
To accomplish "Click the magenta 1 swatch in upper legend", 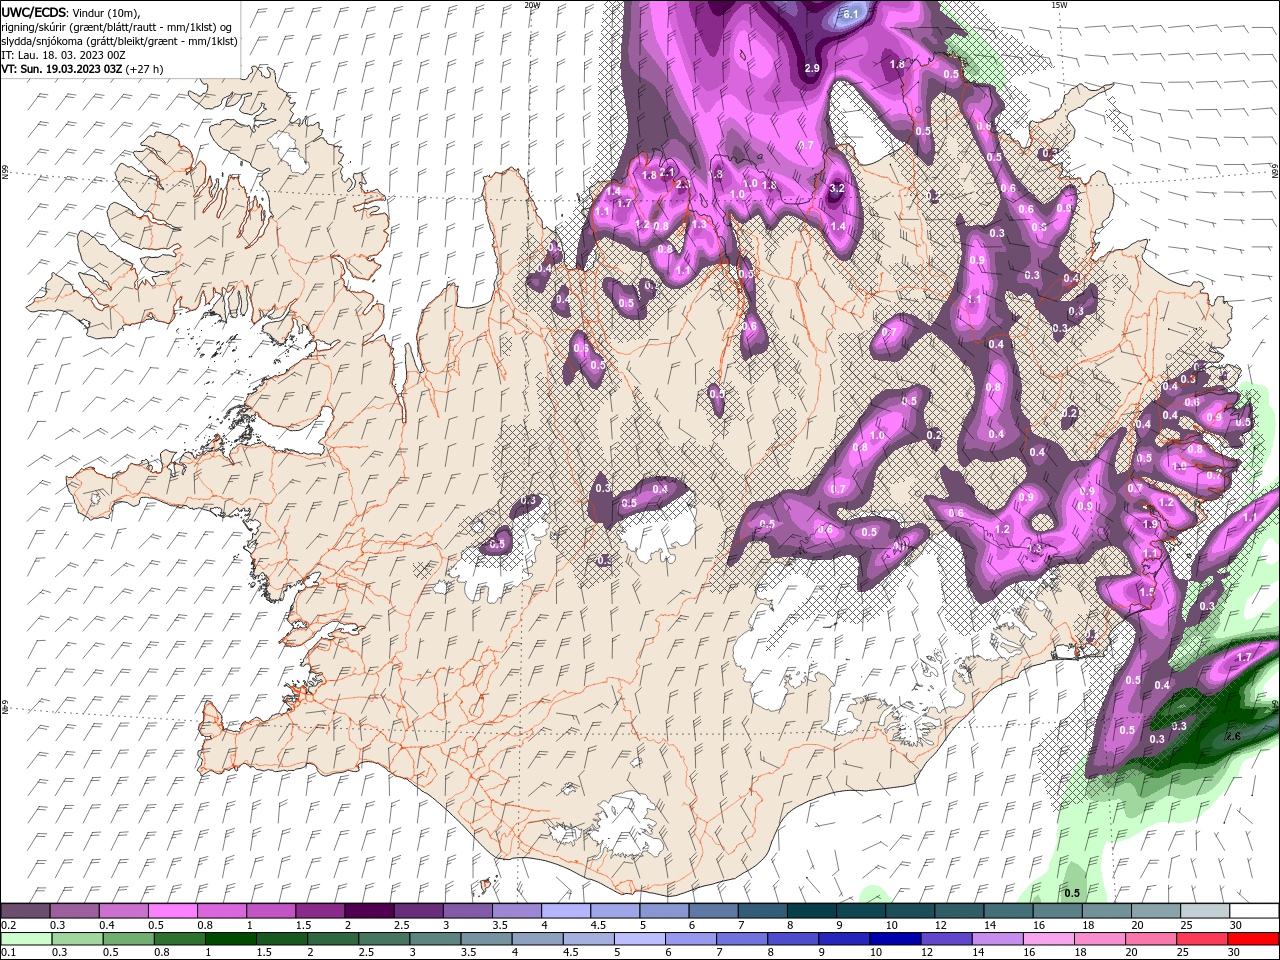I will [x=270, y=912].
